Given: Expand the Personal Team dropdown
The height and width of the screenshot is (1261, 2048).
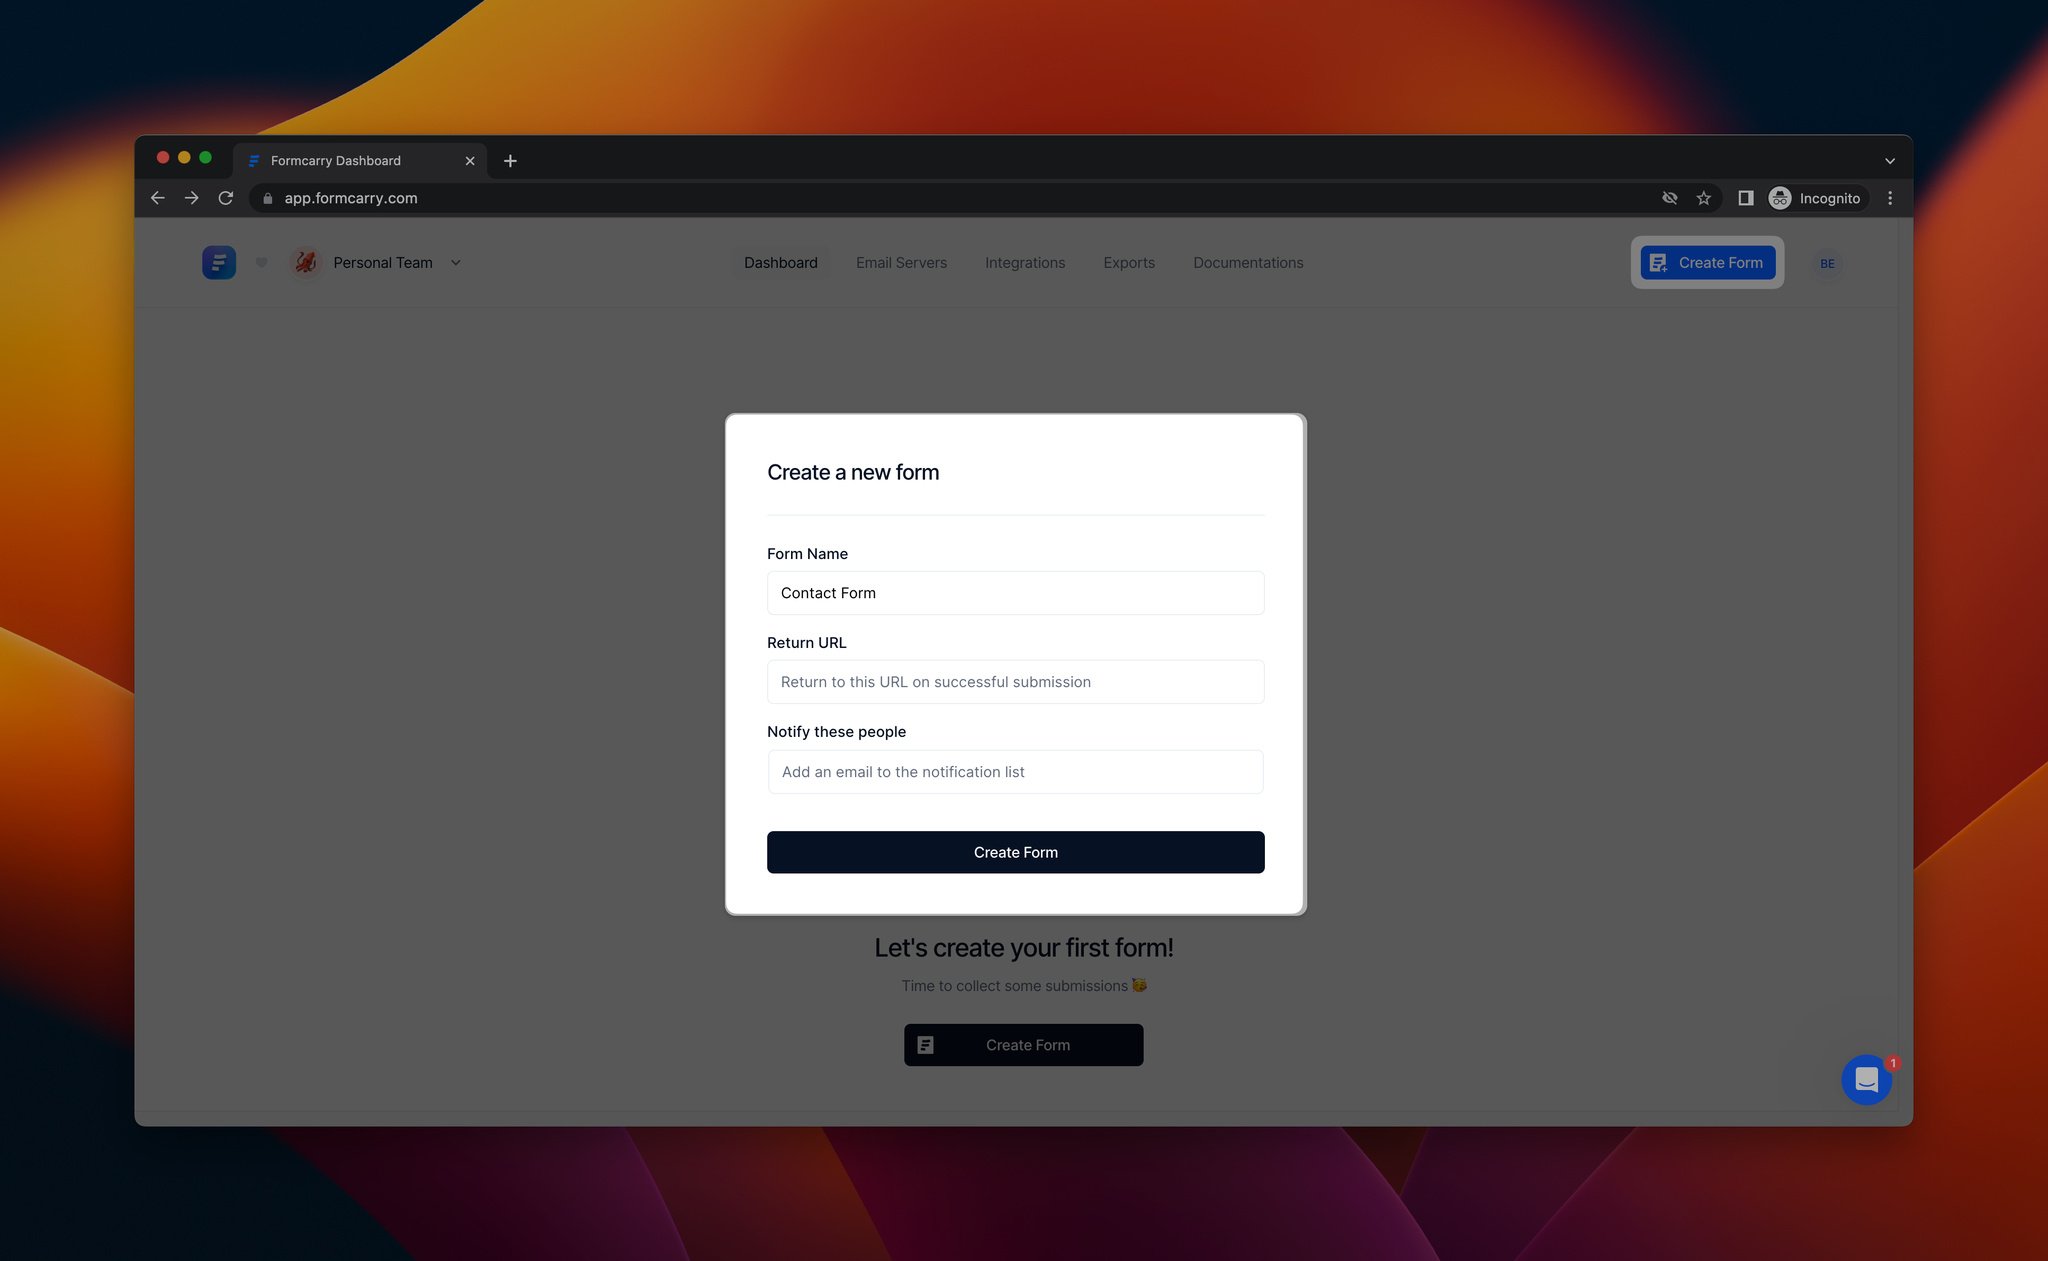Looking at the screenshot, I should click(455, 262).
